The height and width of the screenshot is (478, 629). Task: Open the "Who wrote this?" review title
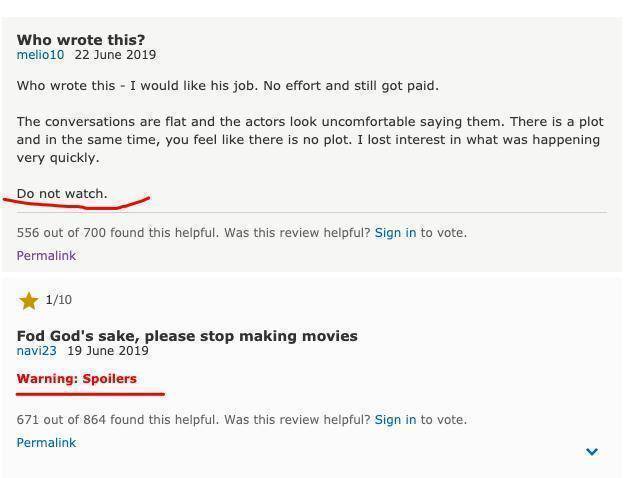(x=81, y=40)
